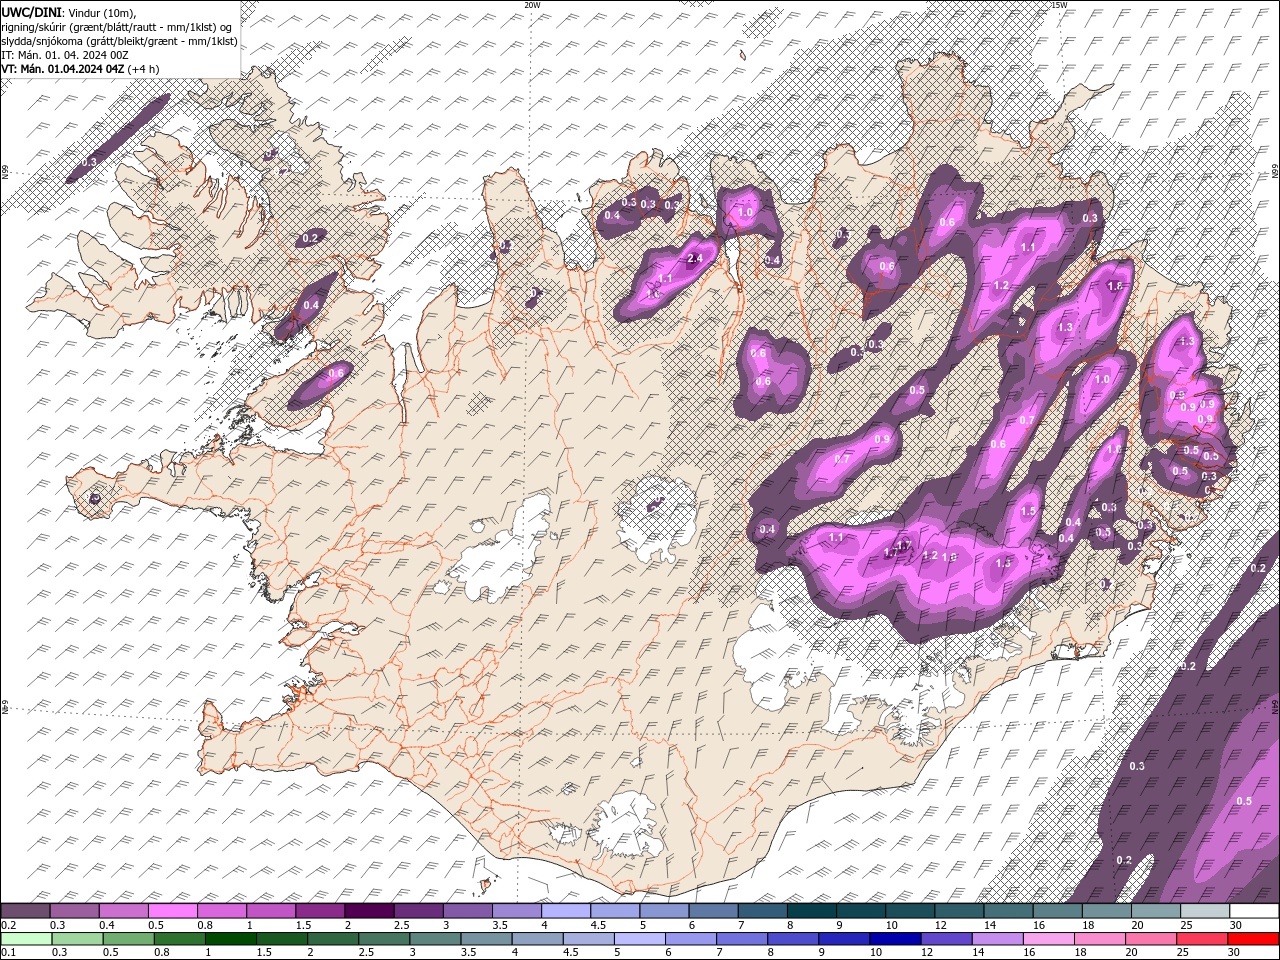
Task: Click the 'UWC/DINI: Vindur (10m)' title line
Action: tap(68, 12)
